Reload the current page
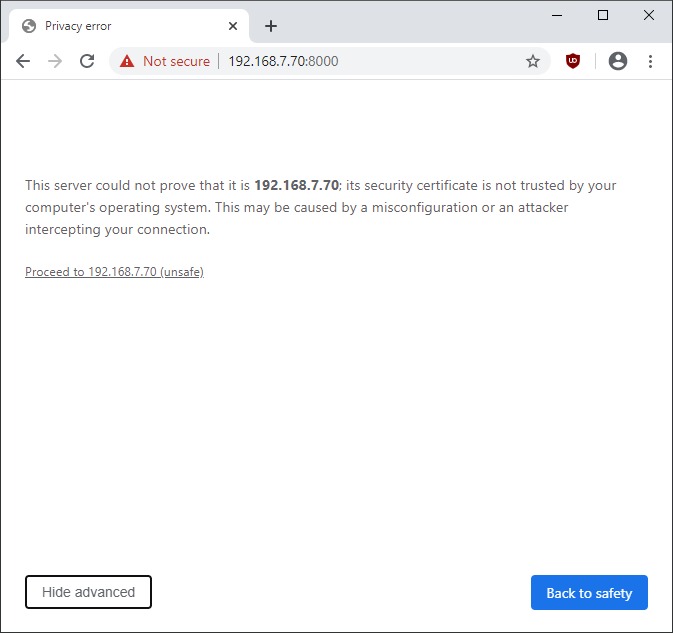Image resolution: width=673 pixels, height=633 pixels. click(x=87, y=61)
